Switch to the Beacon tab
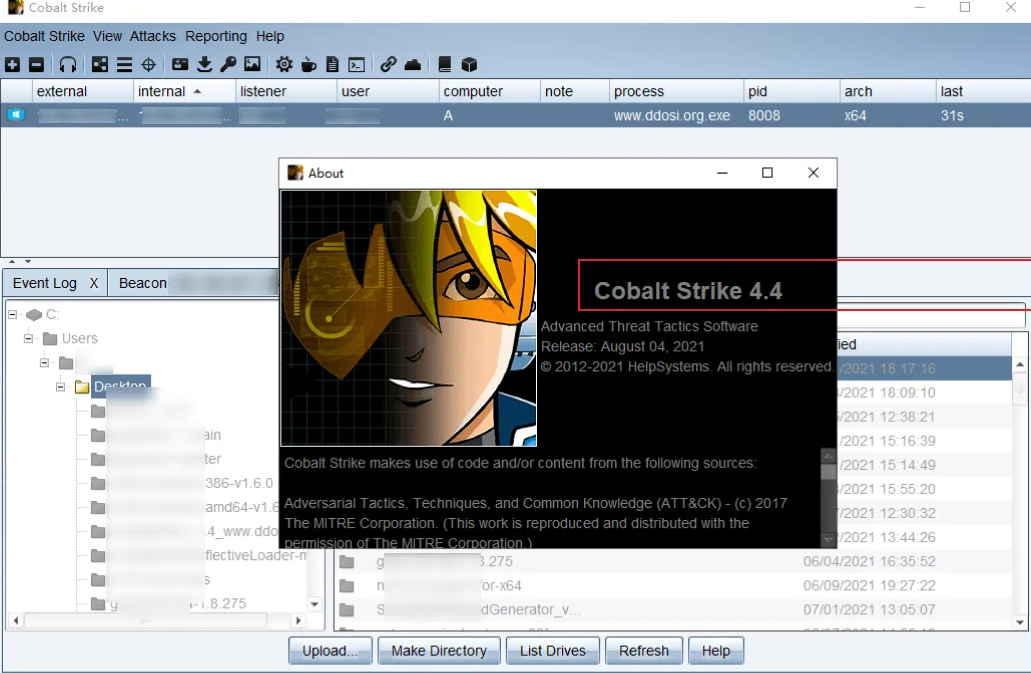This screenshot has width=1031, height=673. click(143, 283)
